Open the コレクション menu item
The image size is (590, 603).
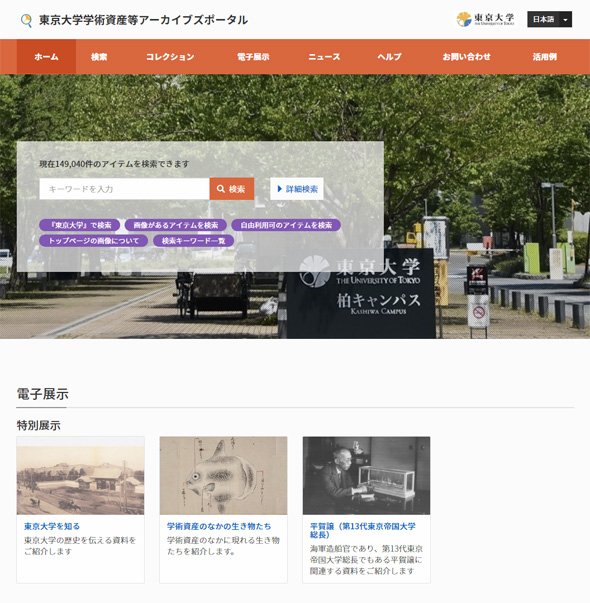click(170, 57)
